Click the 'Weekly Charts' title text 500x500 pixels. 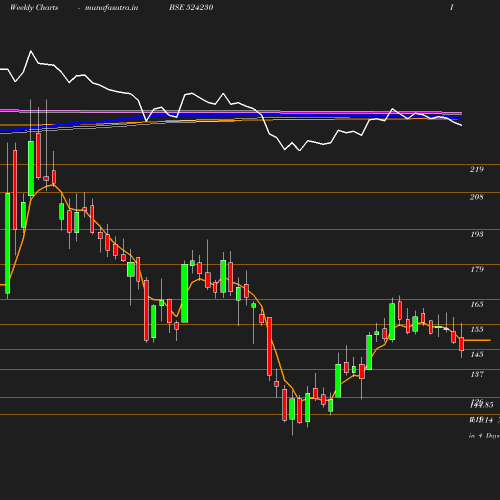pos(34,8)
